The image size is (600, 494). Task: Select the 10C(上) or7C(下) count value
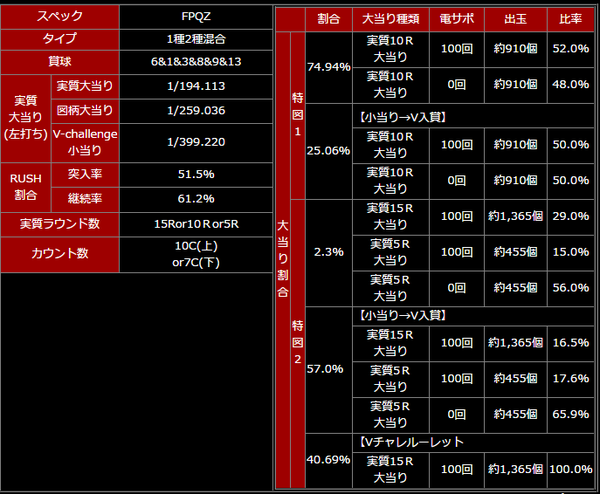196,254
